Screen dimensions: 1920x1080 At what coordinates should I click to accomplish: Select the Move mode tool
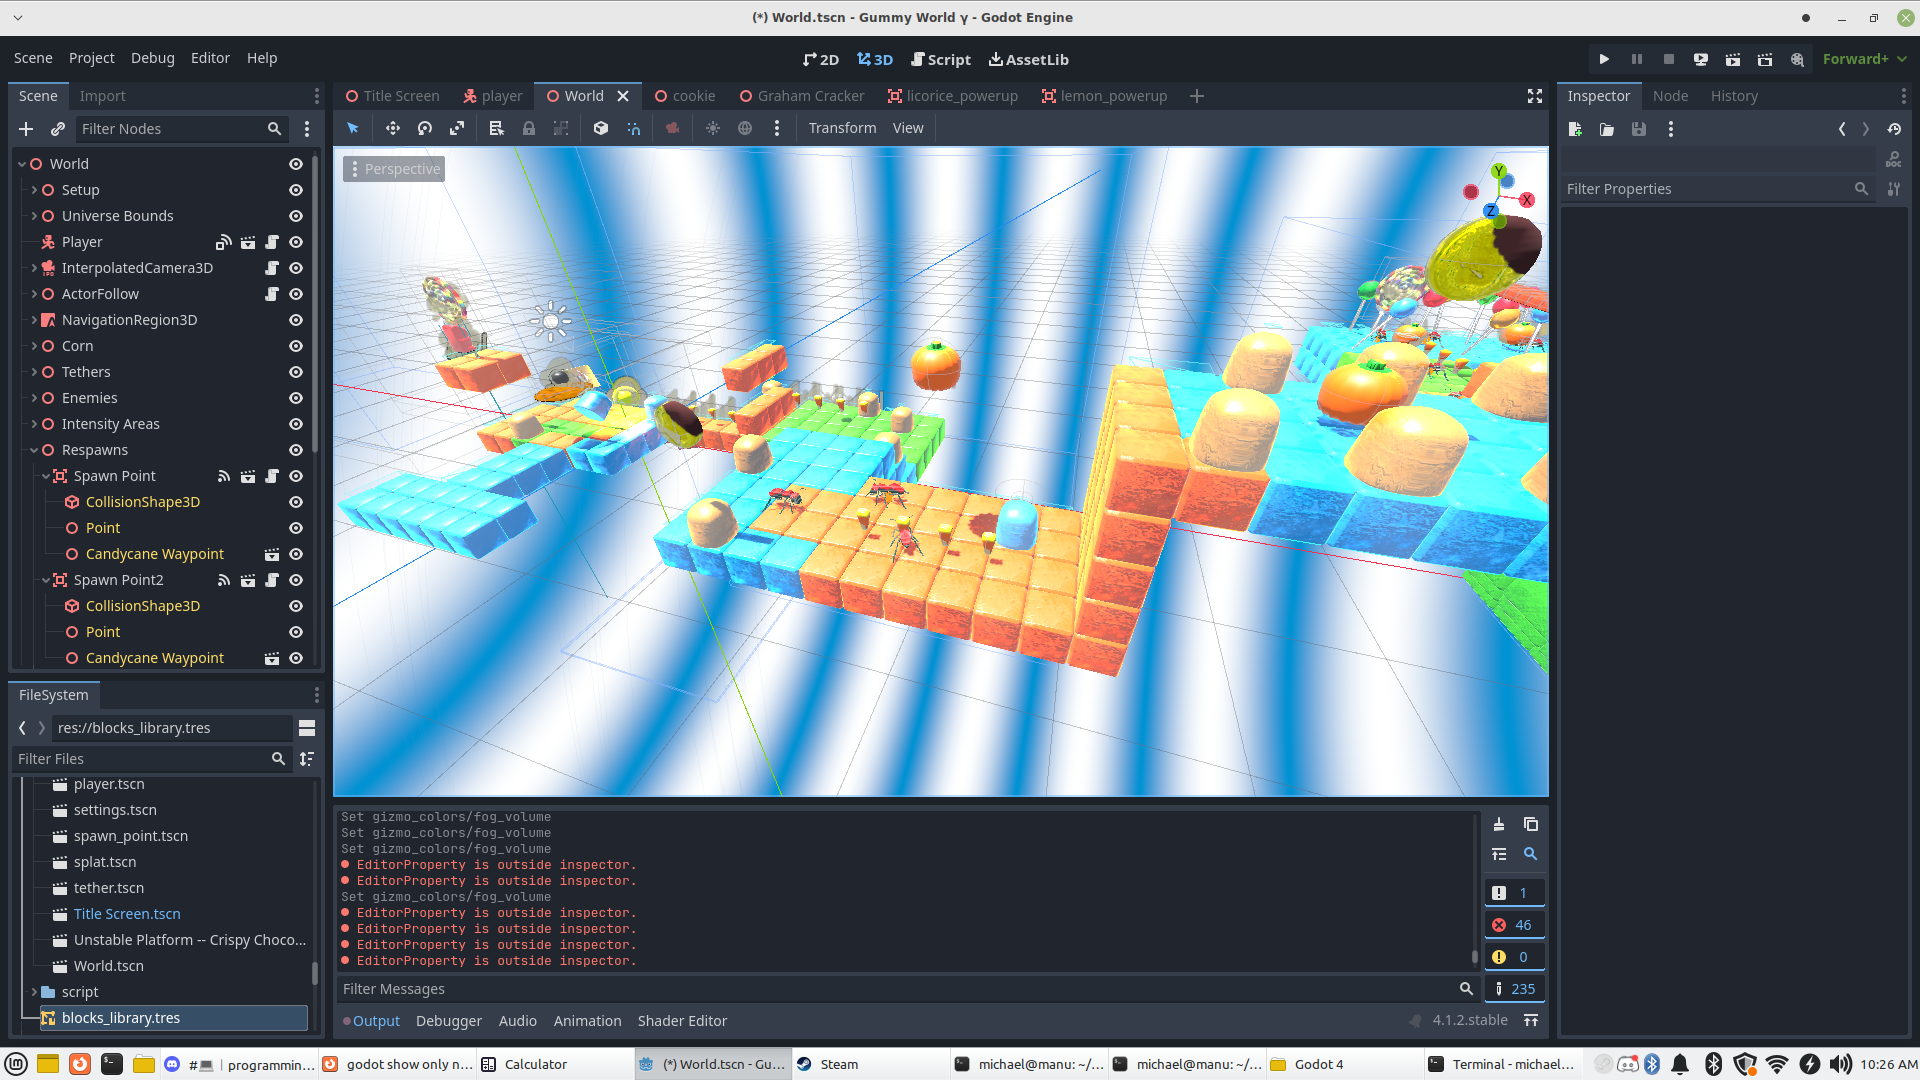tap(392, 128)
